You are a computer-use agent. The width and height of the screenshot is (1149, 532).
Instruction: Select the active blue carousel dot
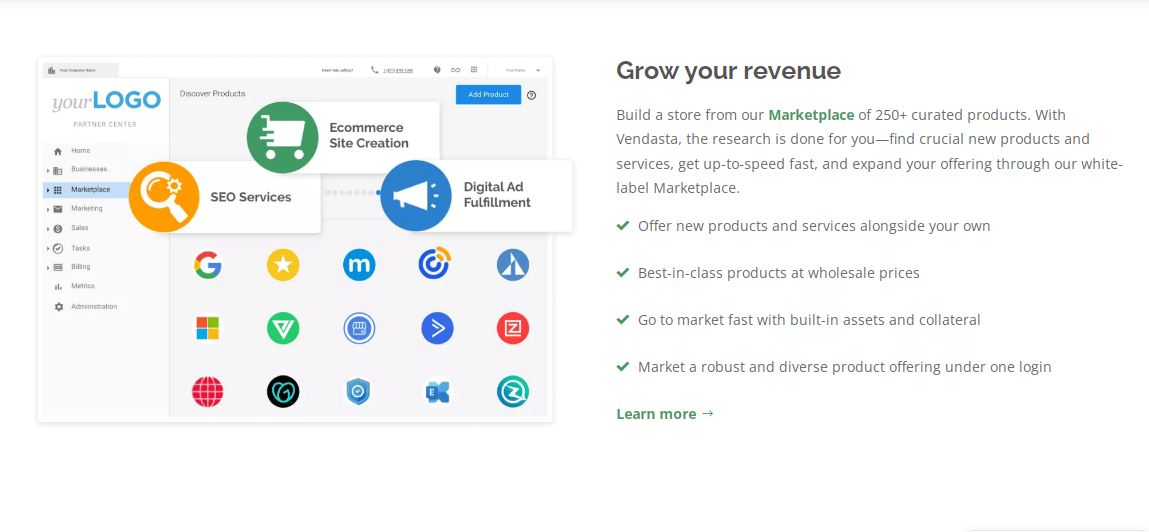coord(379,193)
